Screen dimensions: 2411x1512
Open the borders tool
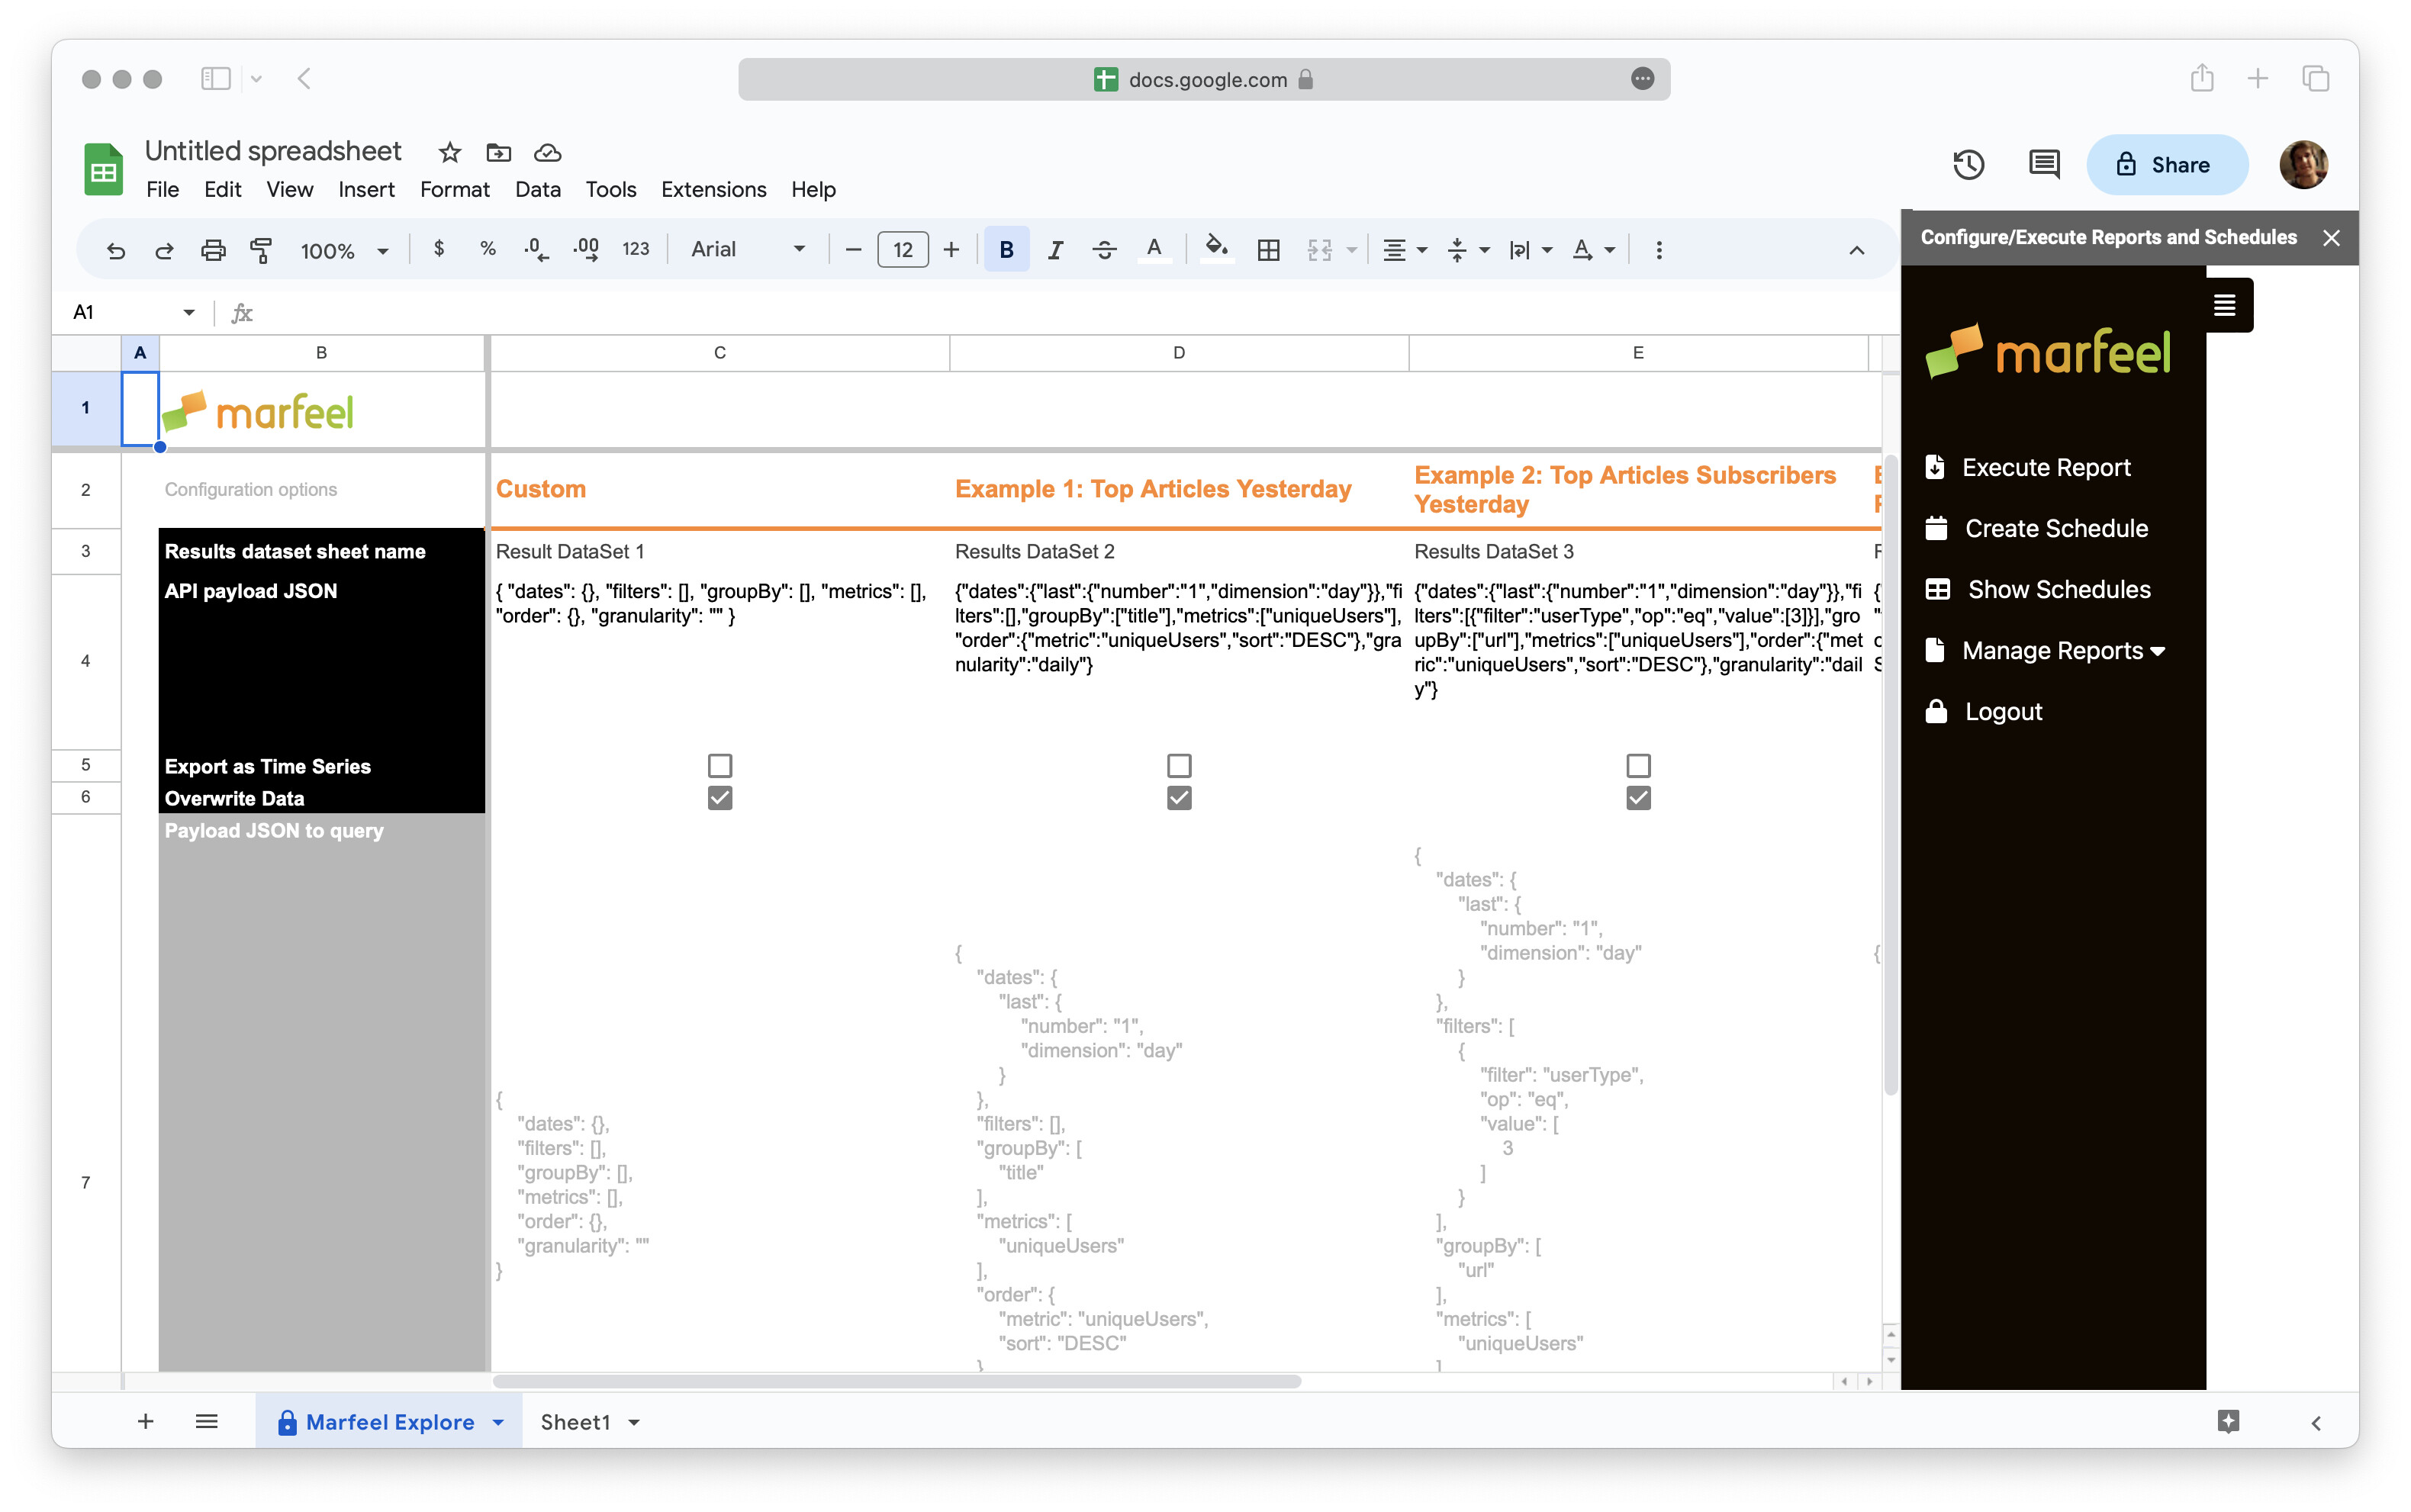[1267, 250]
